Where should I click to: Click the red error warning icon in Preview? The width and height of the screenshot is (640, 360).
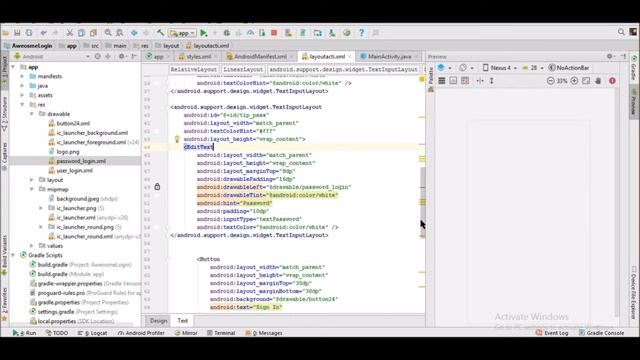coord(612,81)
